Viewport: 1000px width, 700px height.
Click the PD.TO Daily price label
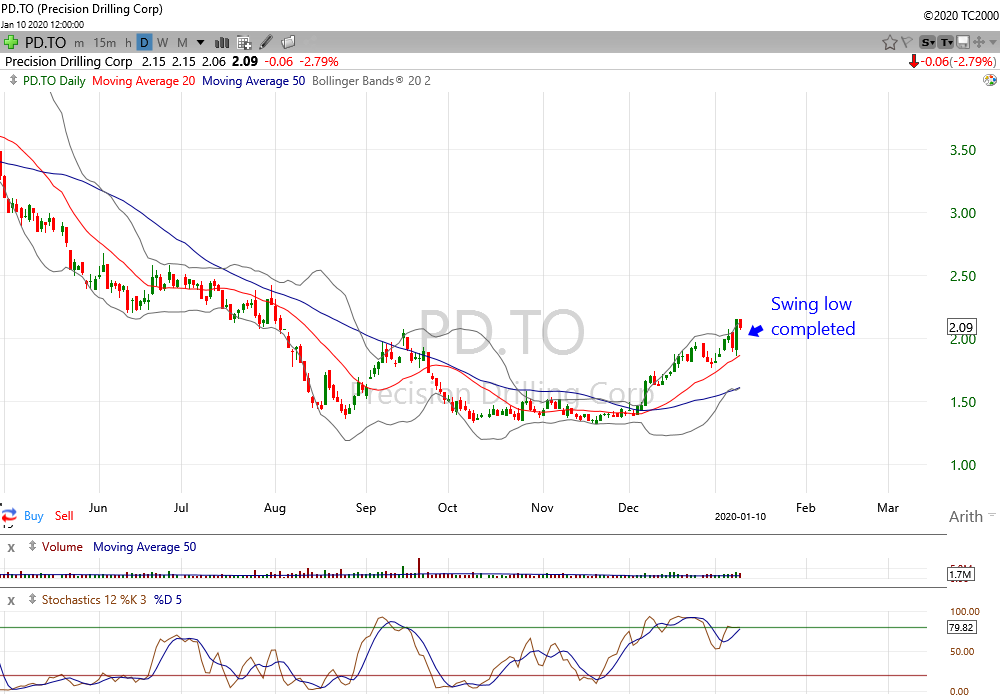click(54, 81)
